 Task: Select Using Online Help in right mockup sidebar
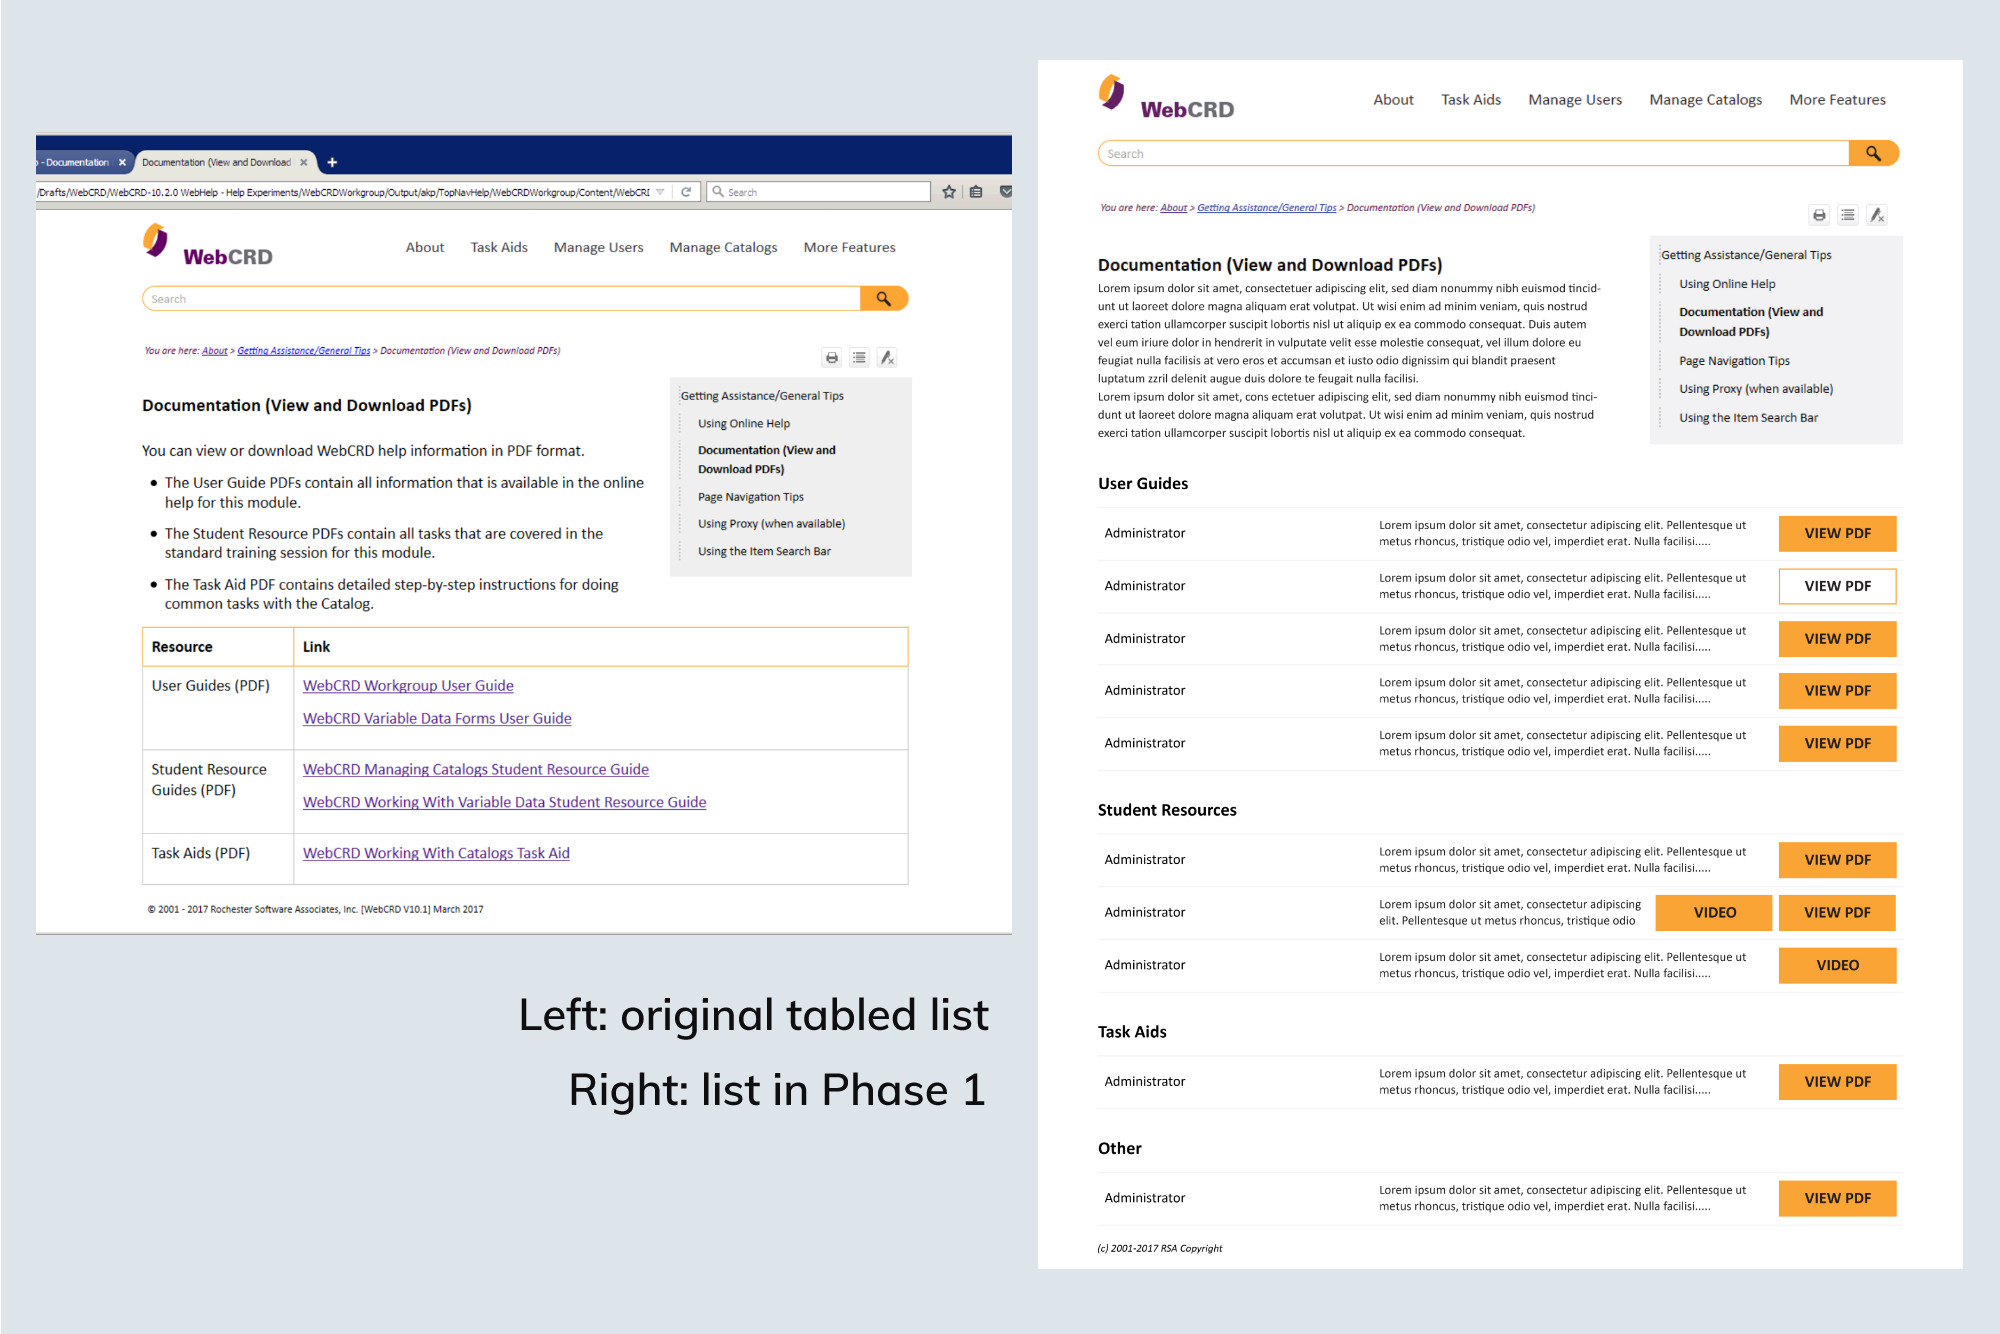tap(1727, 284)
